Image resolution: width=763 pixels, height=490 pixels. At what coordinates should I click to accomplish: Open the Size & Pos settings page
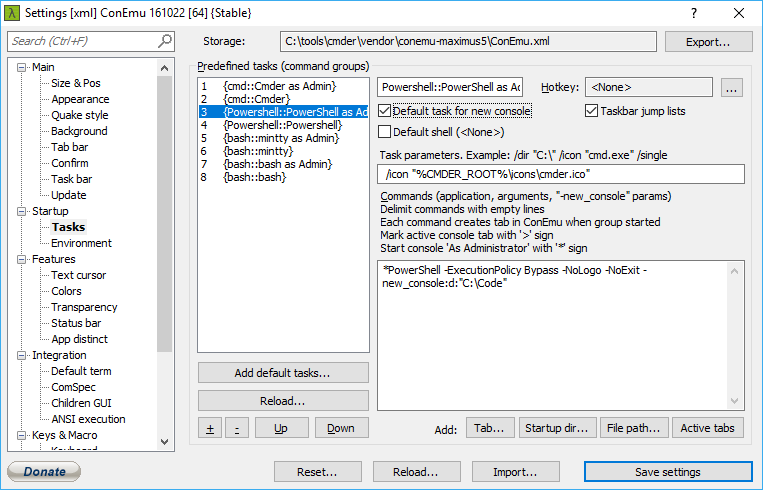coord(76,83)
